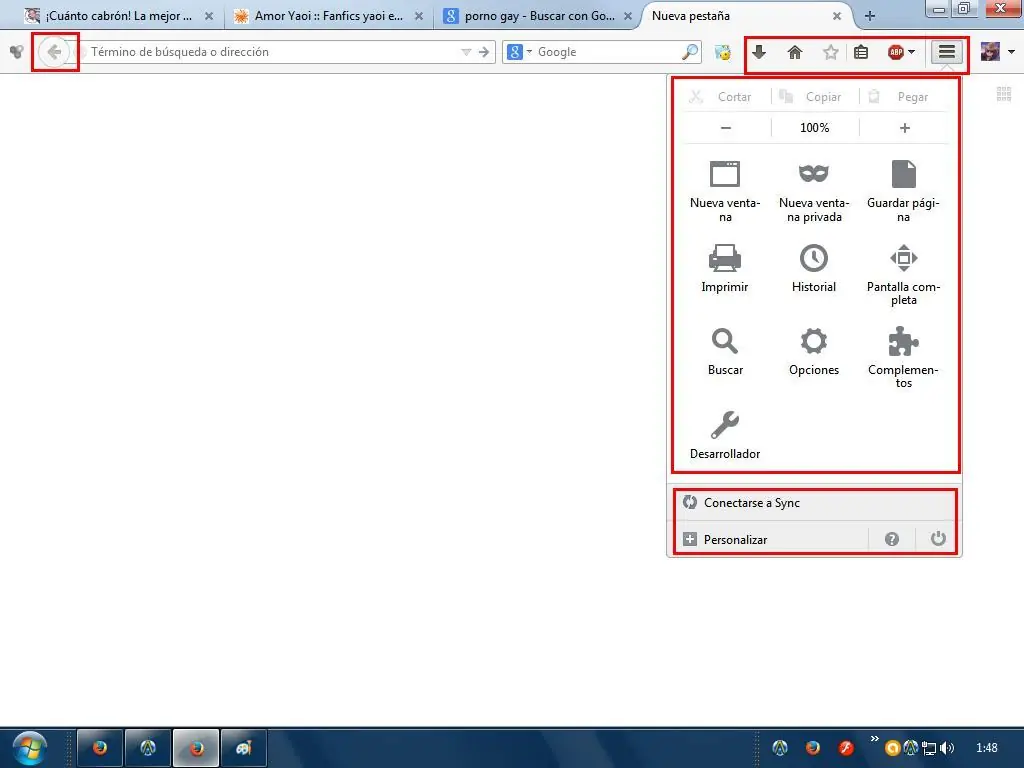Viewport: 1024px width, 768px height.
Task: Close the Nueva pestaña tab
Action: pyautogui.click(x=837, y=16)
